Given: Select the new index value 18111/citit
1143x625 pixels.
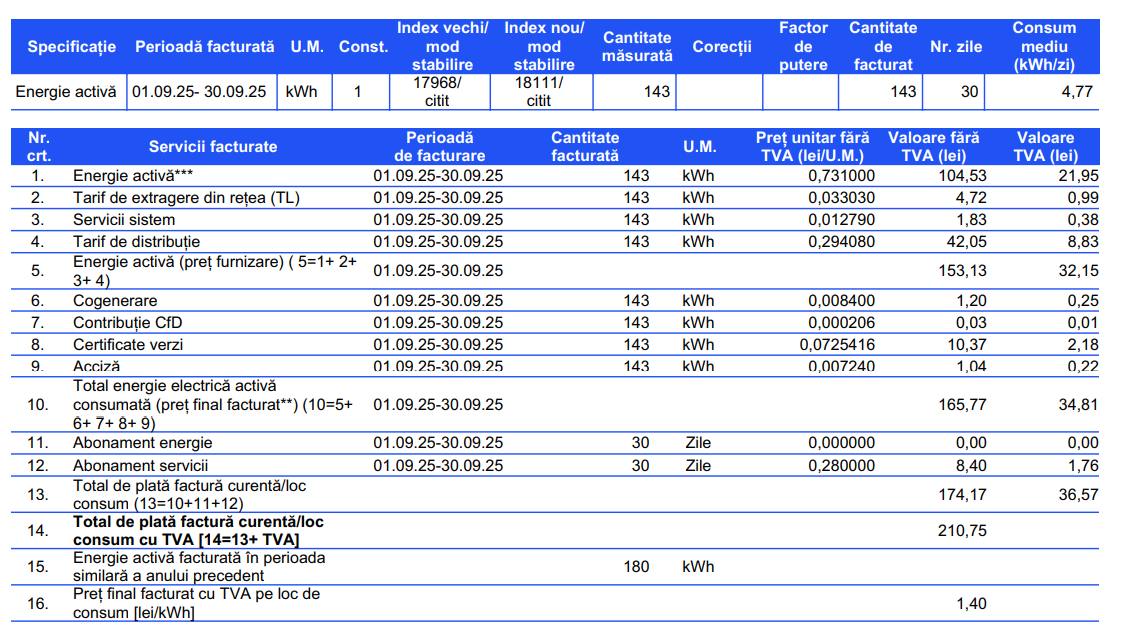Looking at the screenshot, I should [x=539, y=92].
